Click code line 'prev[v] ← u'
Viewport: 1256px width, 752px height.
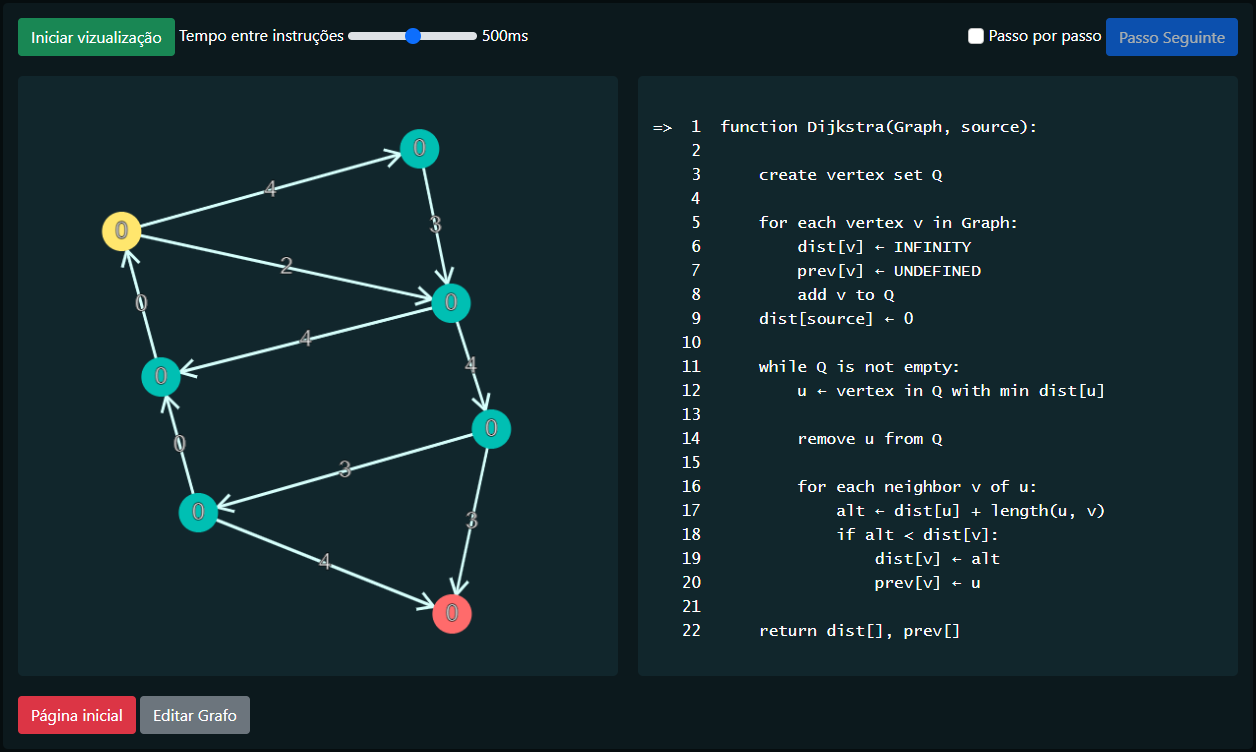pyautogui.click(x=927, y=583)
